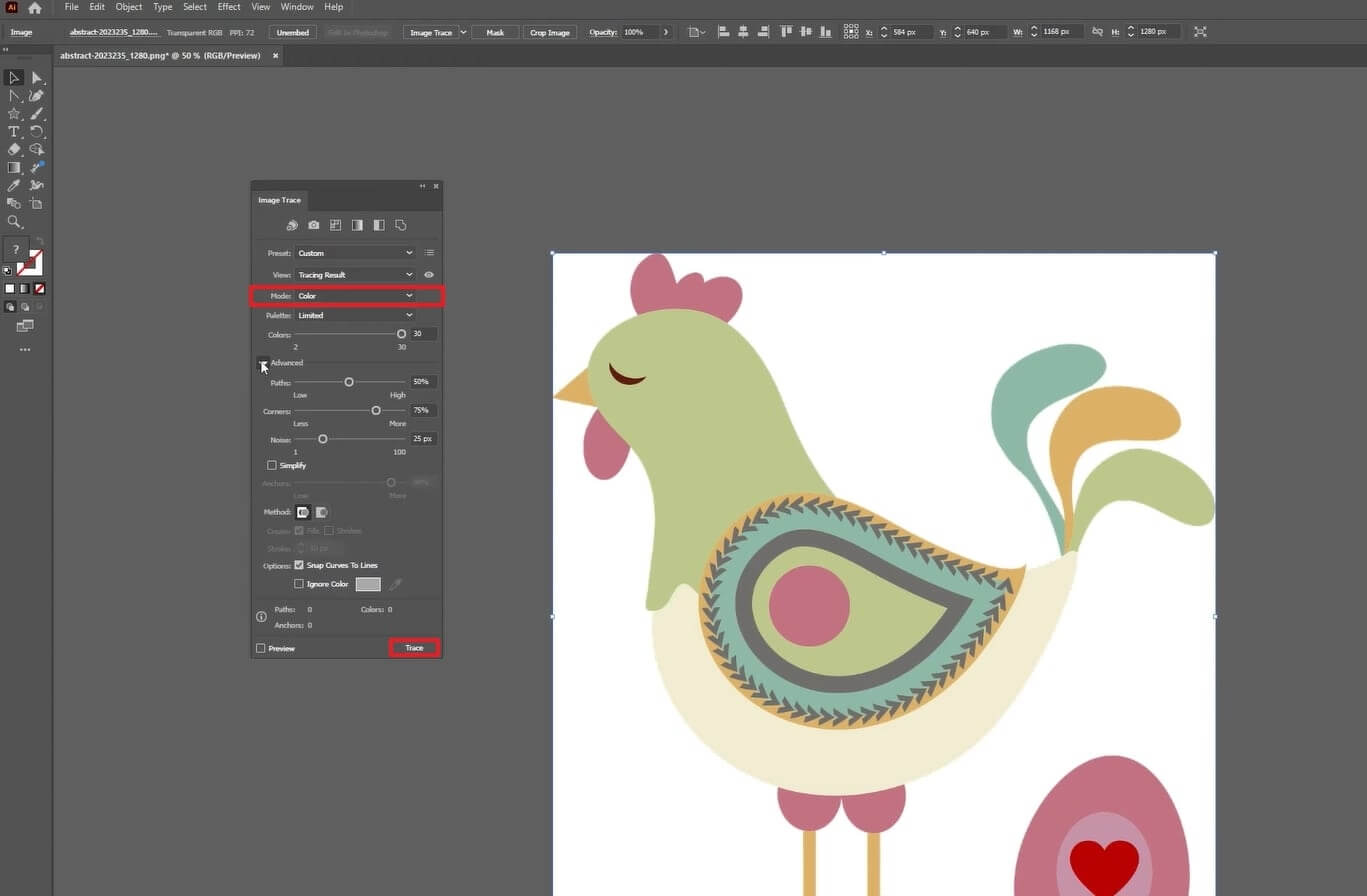Toggle the tracing View eye icon
The image size is (1367, 896).
click(429, 274)
